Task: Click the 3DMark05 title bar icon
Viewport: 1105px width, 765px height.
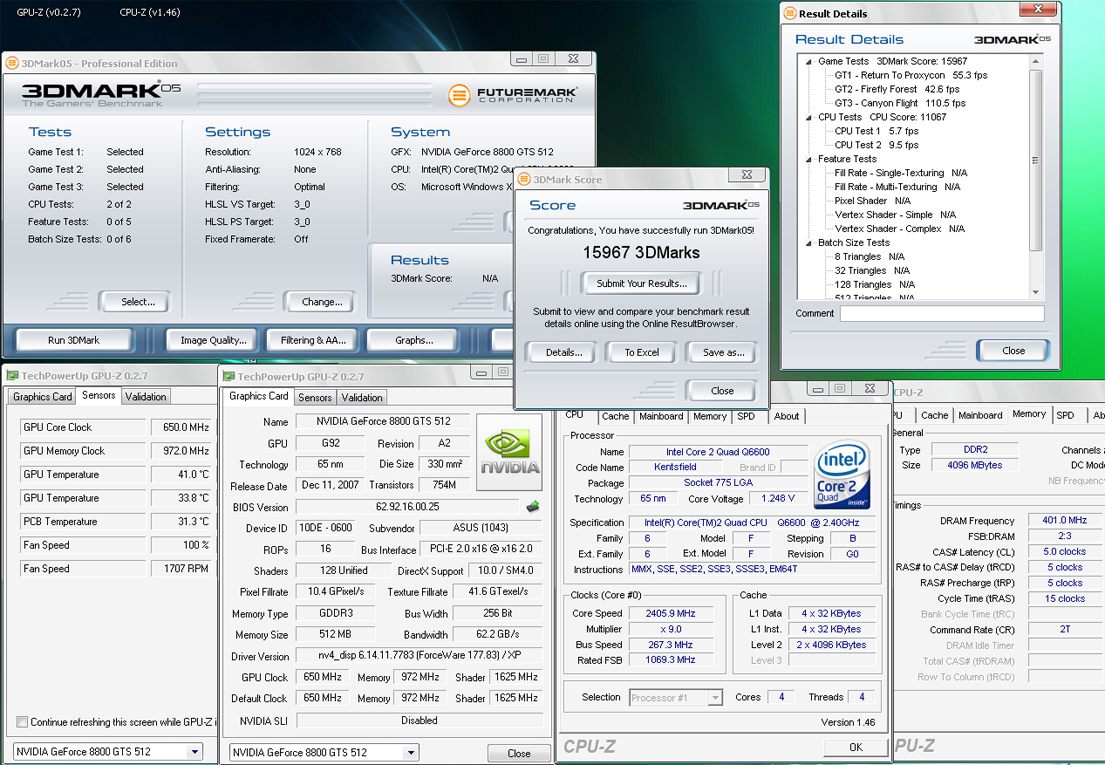Action: (x=12, y=63)
